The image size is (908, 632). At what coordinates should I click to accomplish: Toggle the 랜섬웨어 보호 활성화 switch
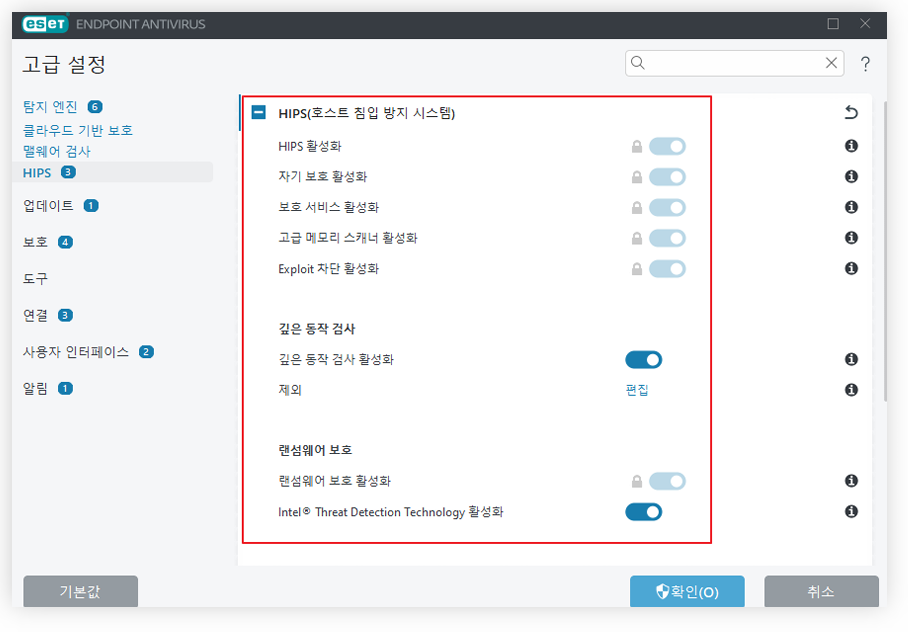pos(667,481)
